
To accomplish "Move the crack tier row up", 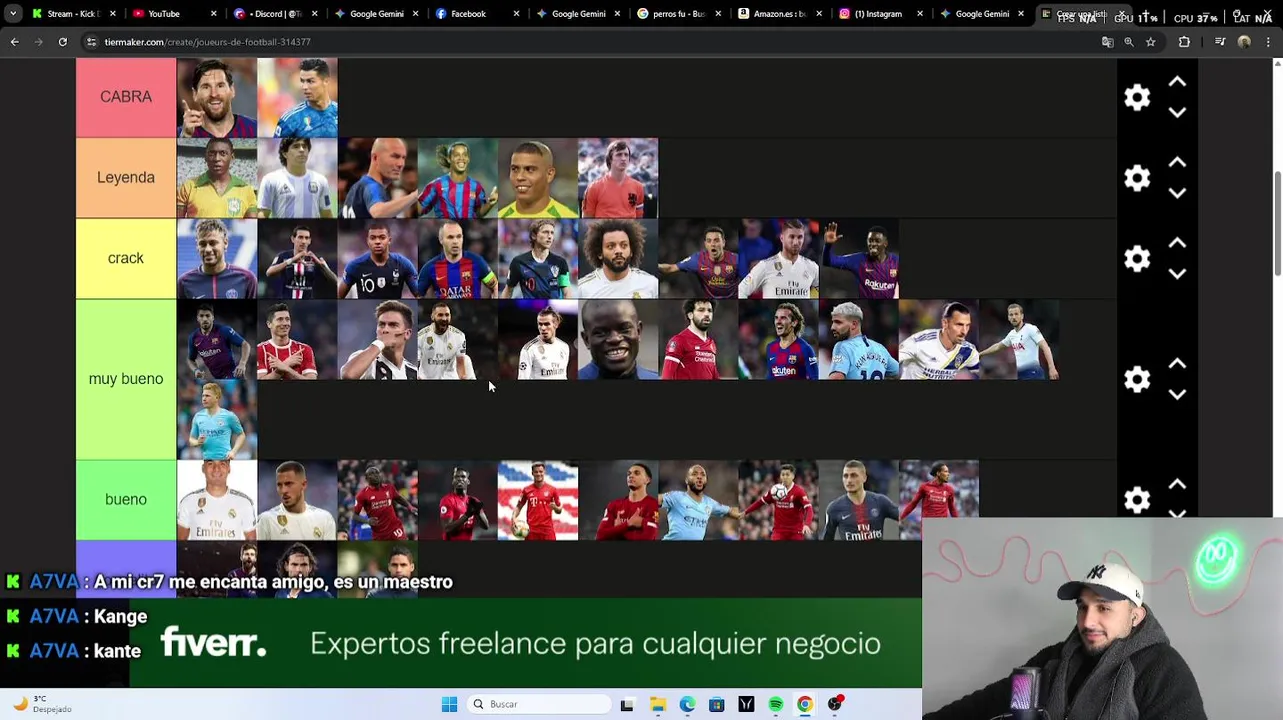I will coord(1177,243).
